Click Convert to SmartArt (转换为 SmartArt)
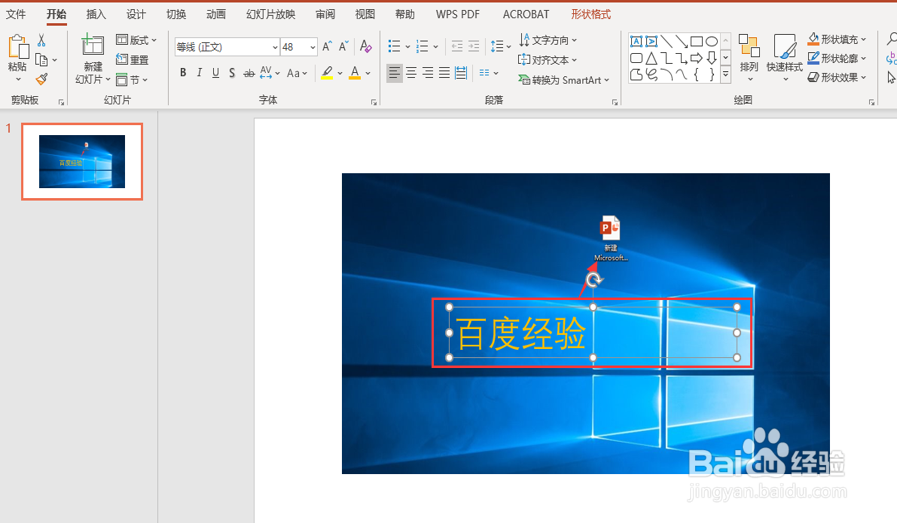 (x=564, y=80)
